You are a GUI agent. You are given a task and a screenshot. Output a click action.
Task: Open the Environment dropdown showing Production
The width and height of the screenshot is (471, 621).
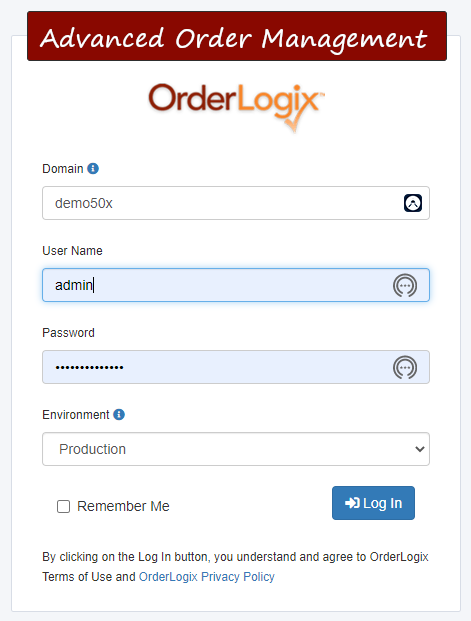pos(236,449)
